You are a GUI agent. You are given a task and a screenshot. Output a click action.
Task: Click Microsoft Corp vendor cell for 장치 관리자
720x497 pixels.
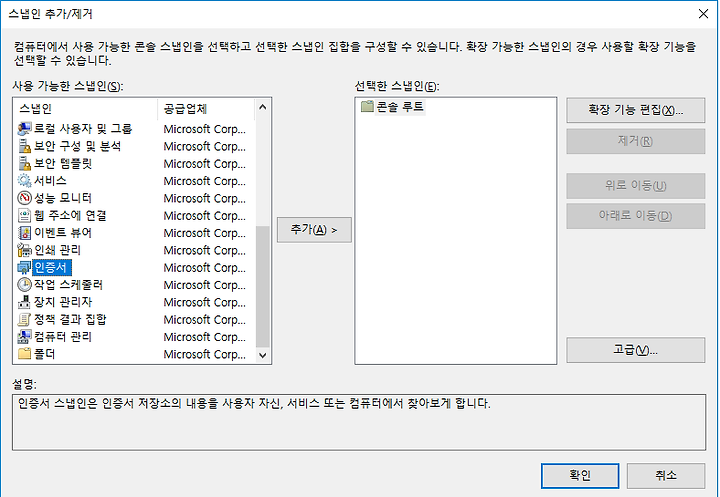click(x=205, y=302)
